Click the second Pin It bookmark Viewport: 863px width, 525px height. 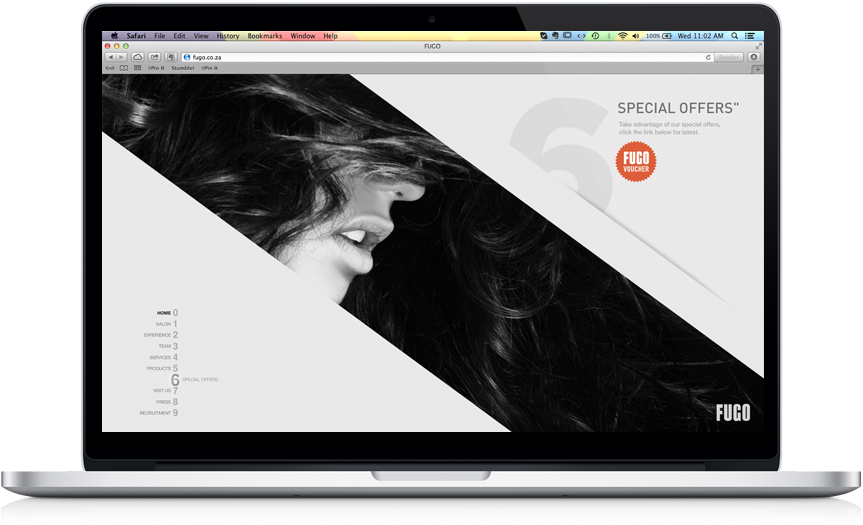209,68
